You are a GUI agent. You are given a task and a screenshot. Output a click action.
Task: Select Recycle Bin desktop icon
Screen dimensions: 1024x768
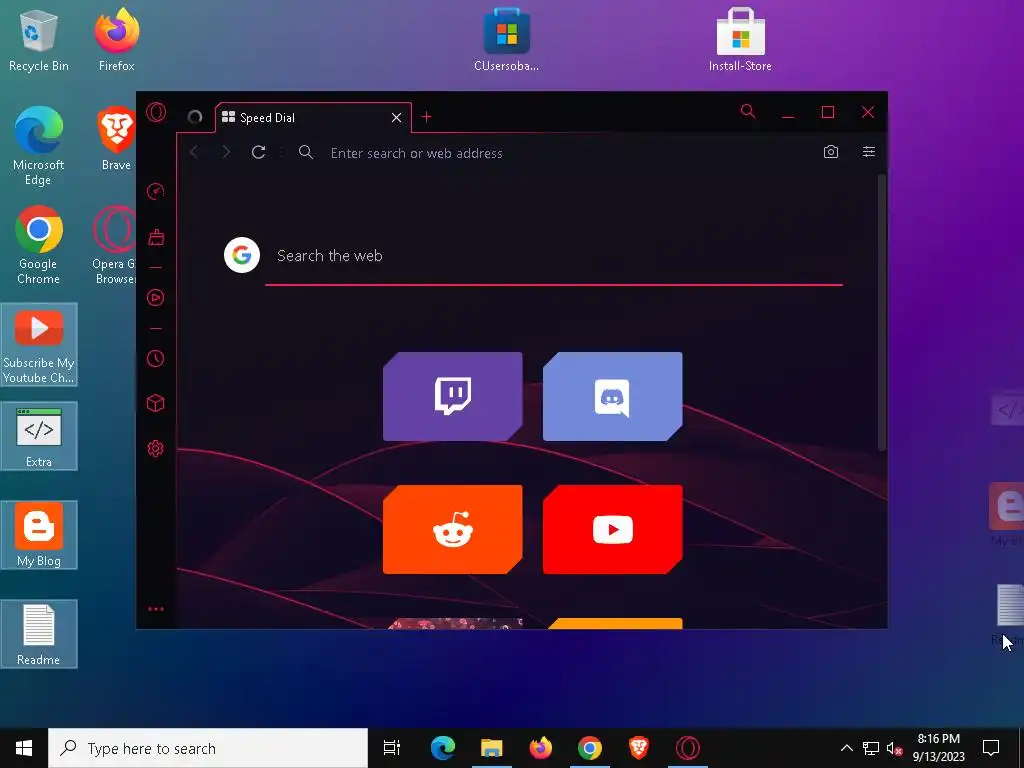(x=39, y=40)
